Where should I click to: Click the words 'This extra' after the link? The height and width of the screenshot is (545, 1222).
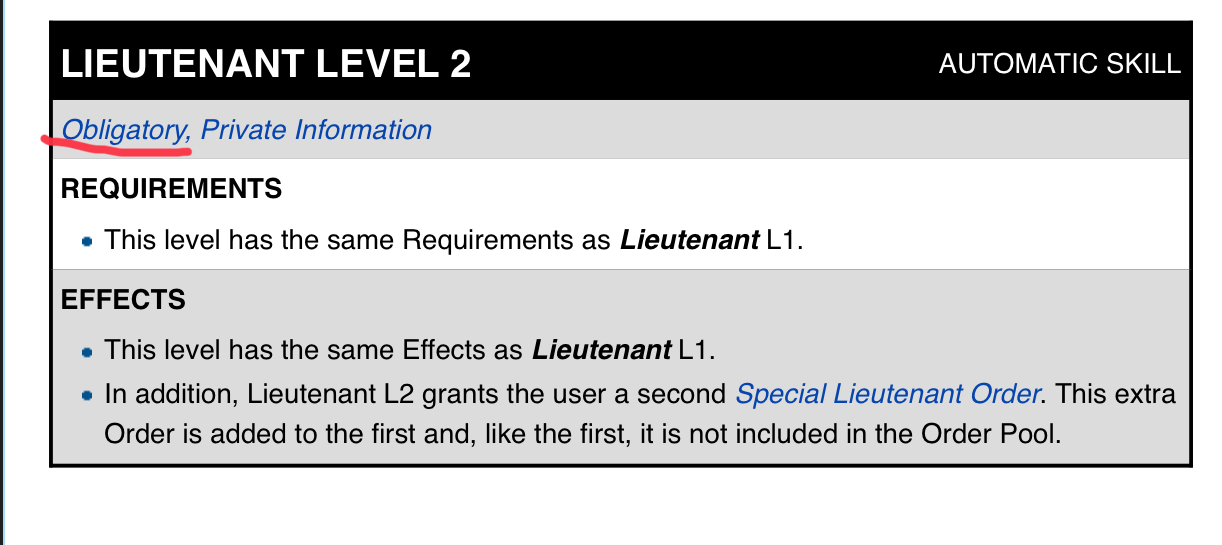[x=1116, y=394]
